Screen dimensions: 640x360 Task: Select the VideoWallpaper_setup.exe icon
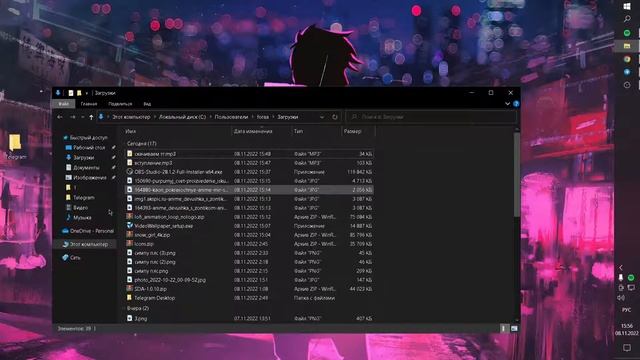coord(129,226)
